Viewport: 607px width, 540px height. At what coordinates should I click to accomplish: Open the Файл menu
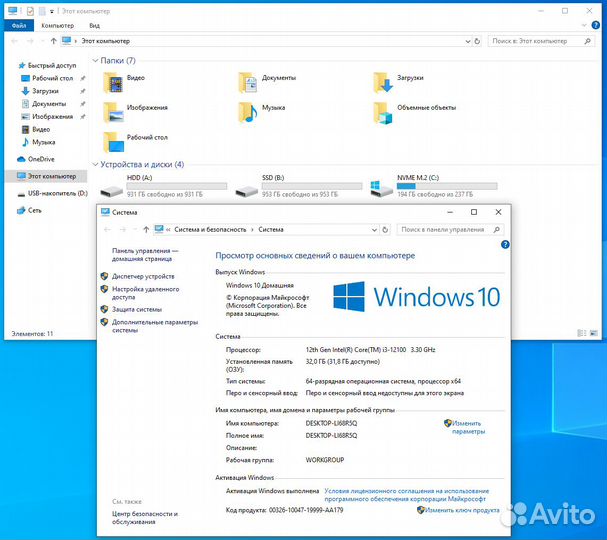[x=19, y=25]
